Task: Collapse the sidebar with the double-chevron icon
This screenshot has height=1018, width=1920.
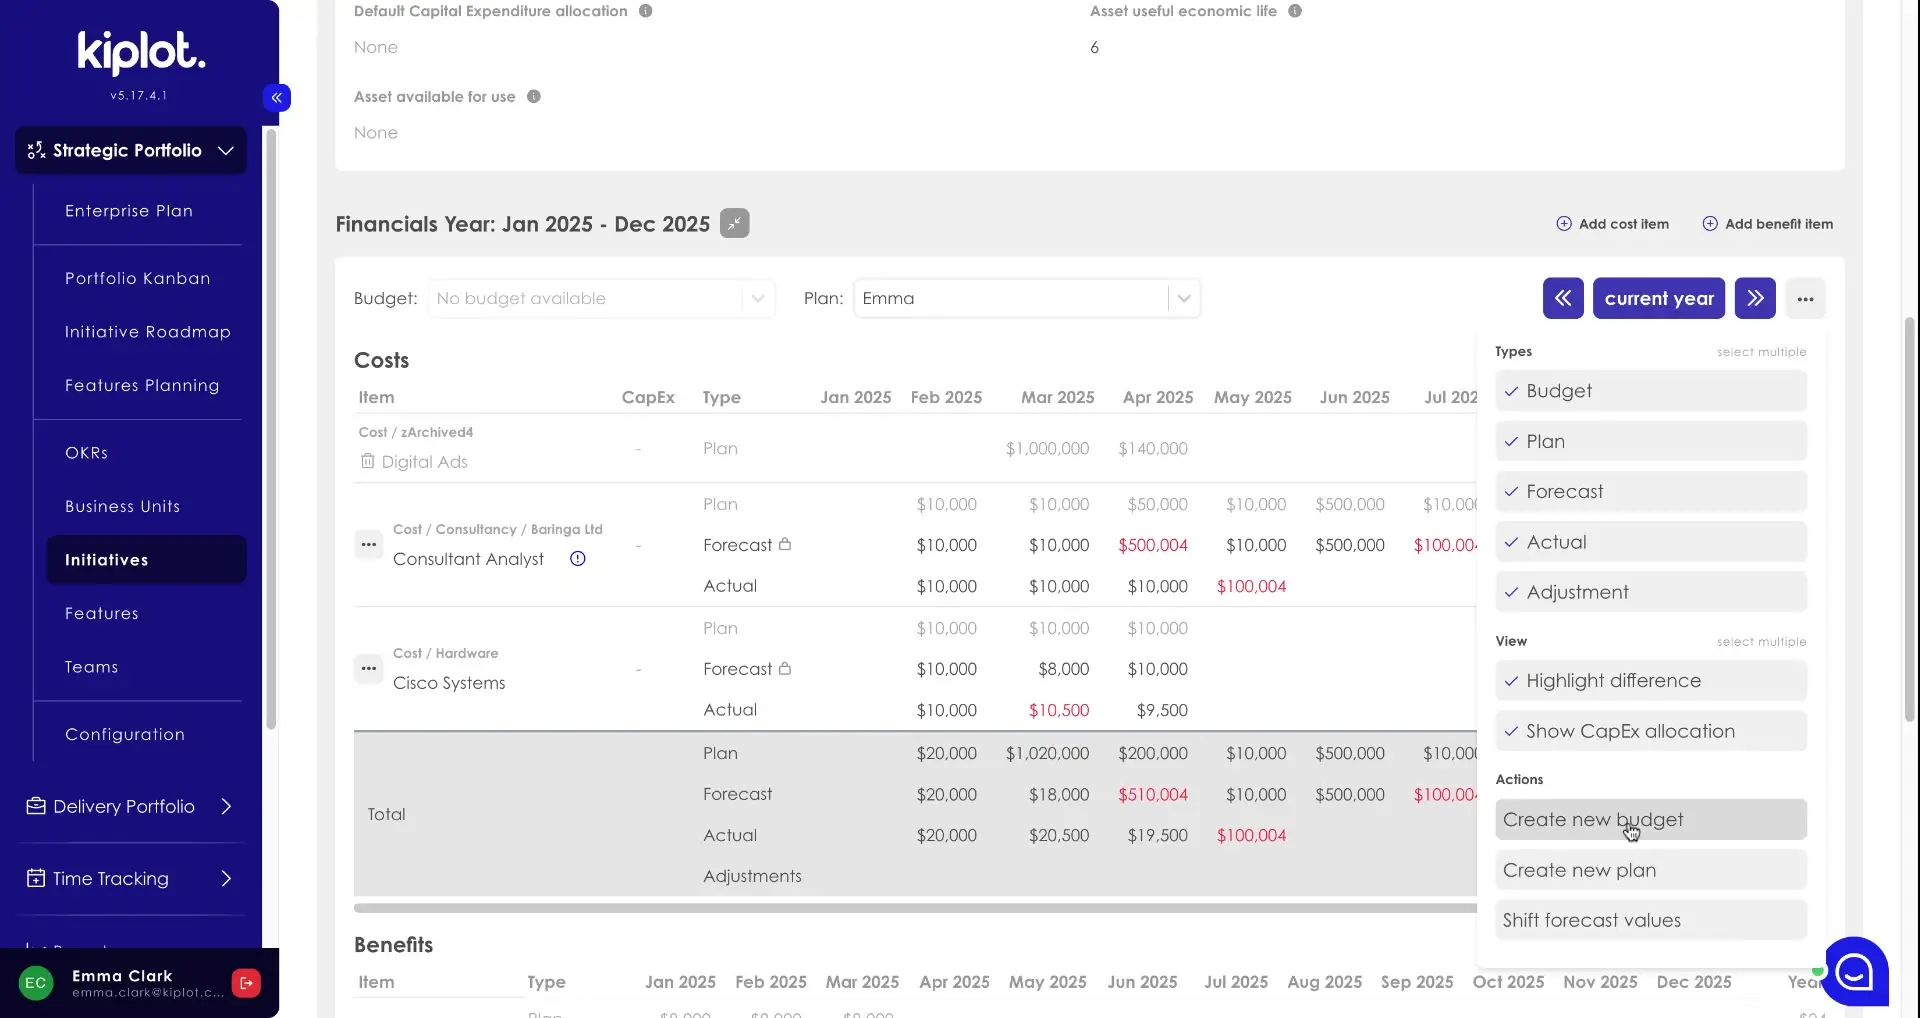Action: pyautogui.click(x=277, y=98)
